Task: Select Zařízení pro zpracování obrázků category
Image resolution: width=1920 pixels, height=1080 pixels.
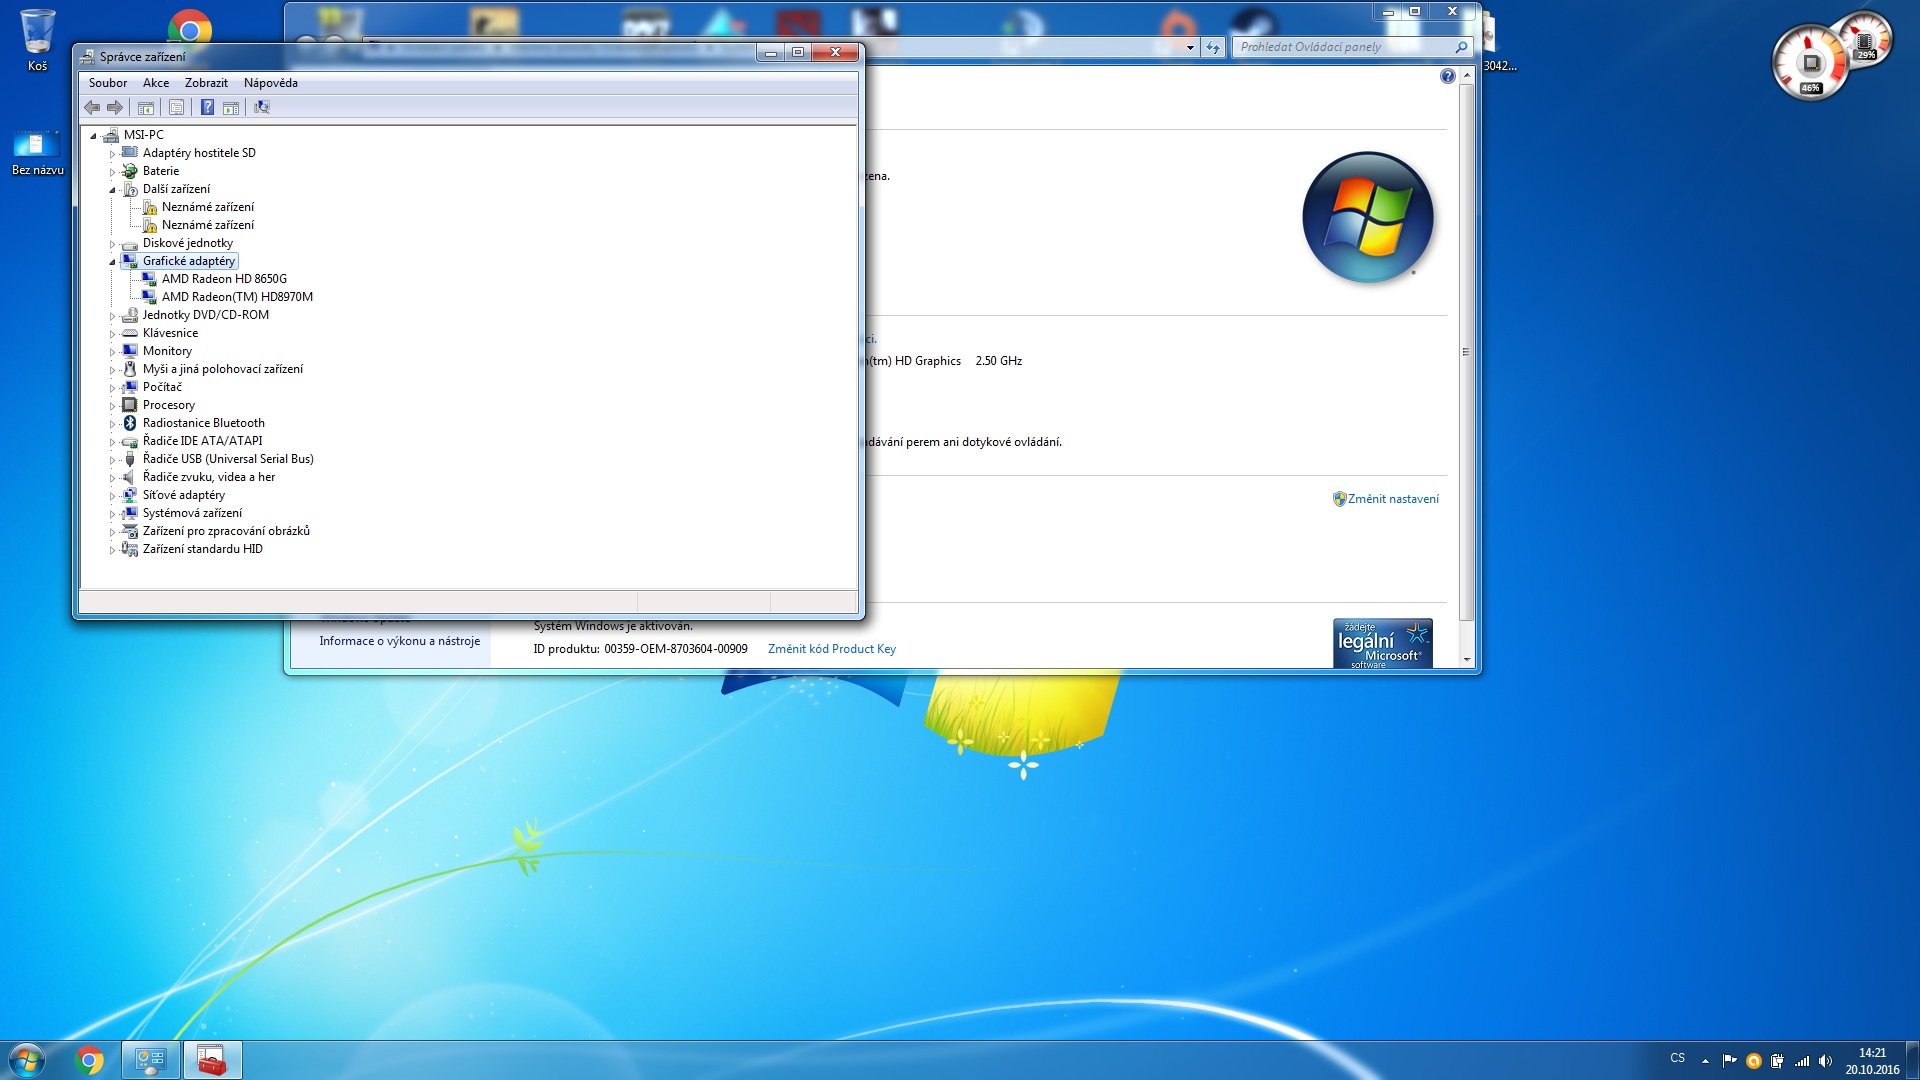Action: pyautogui.click(x=226, y=531)
